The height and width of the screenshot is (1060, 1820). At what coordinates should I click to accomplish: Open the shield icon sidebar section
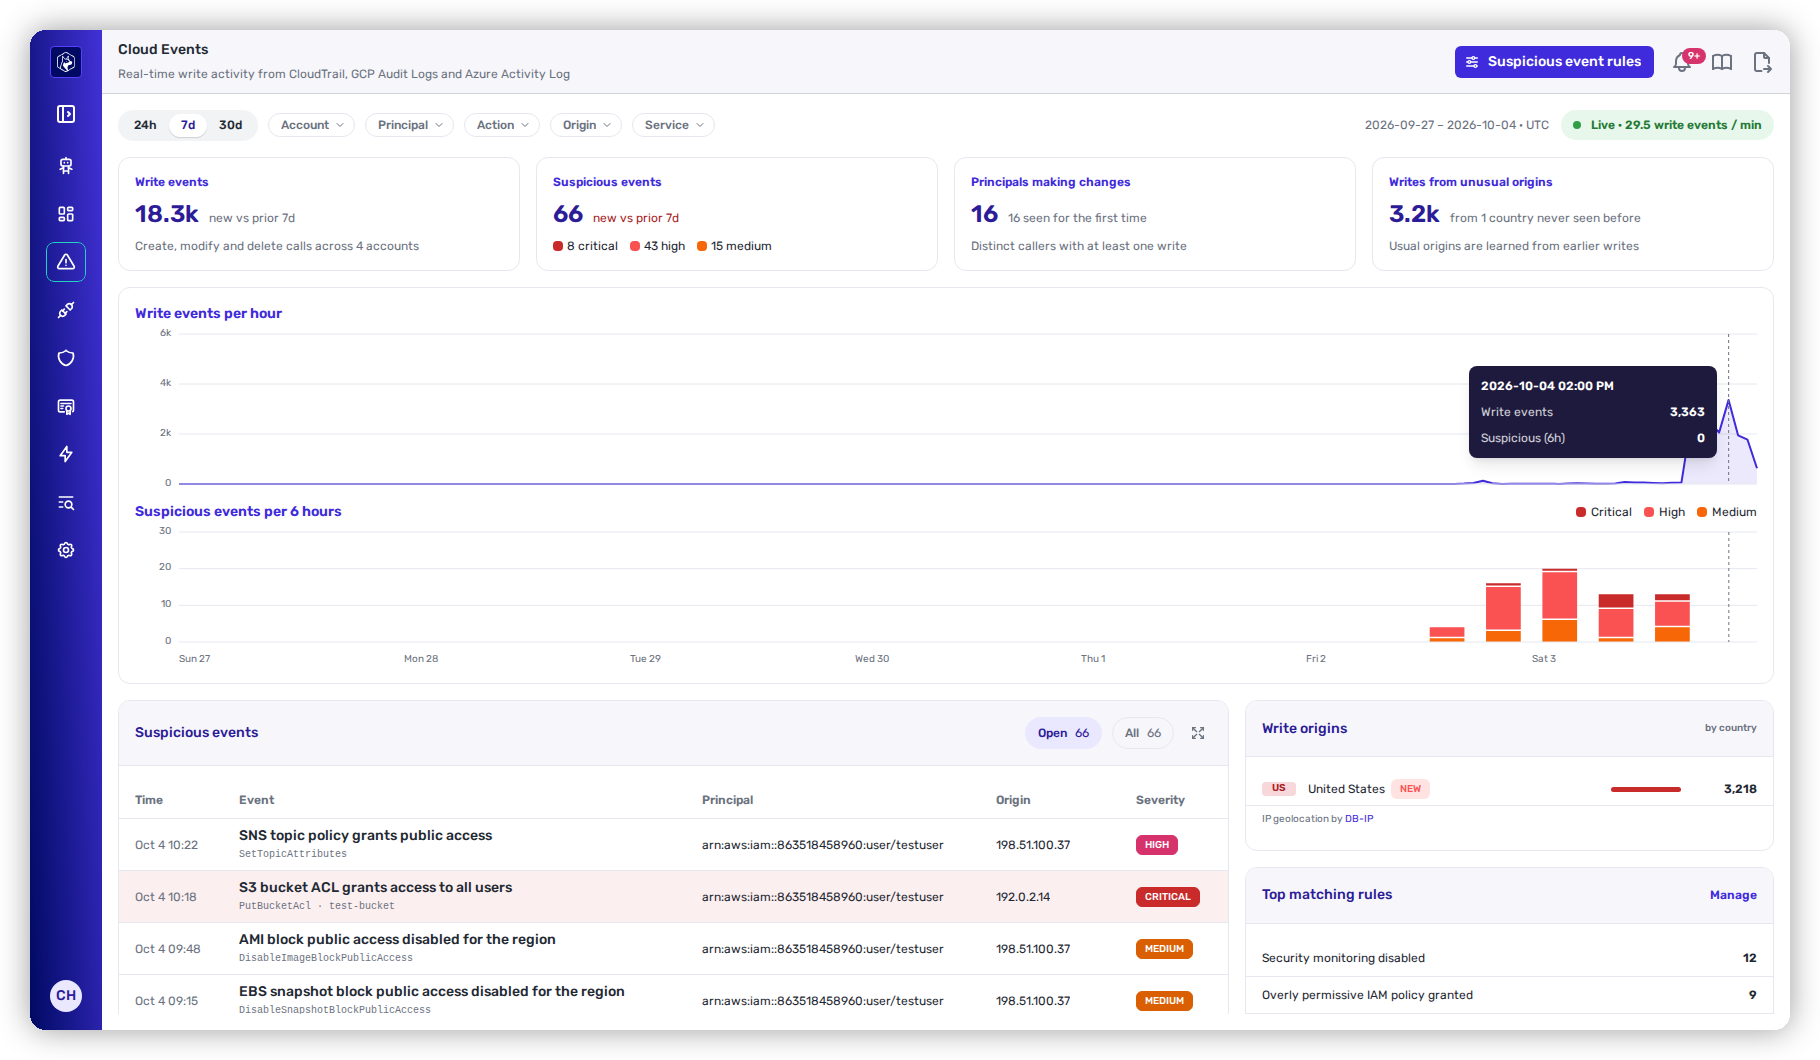(66, 358)
